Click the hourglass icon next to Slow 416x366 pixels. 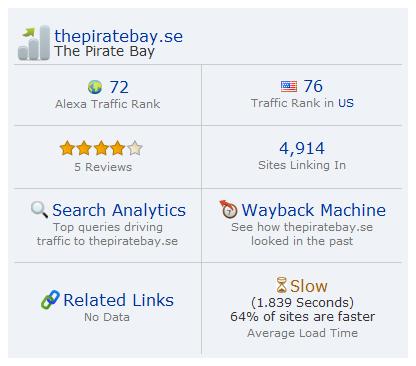282,285
